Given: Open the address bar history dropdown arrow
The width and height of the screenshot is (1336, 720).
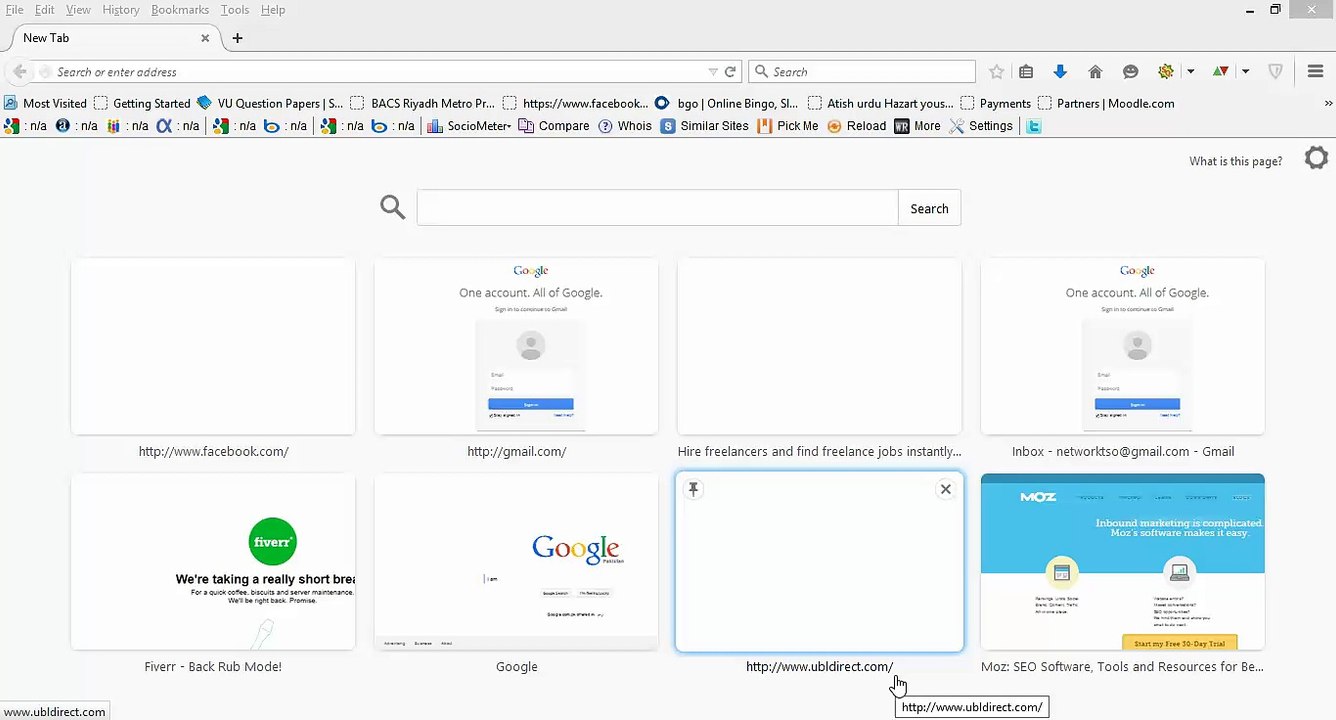Looking at the screenshot, I should point(712,72).
